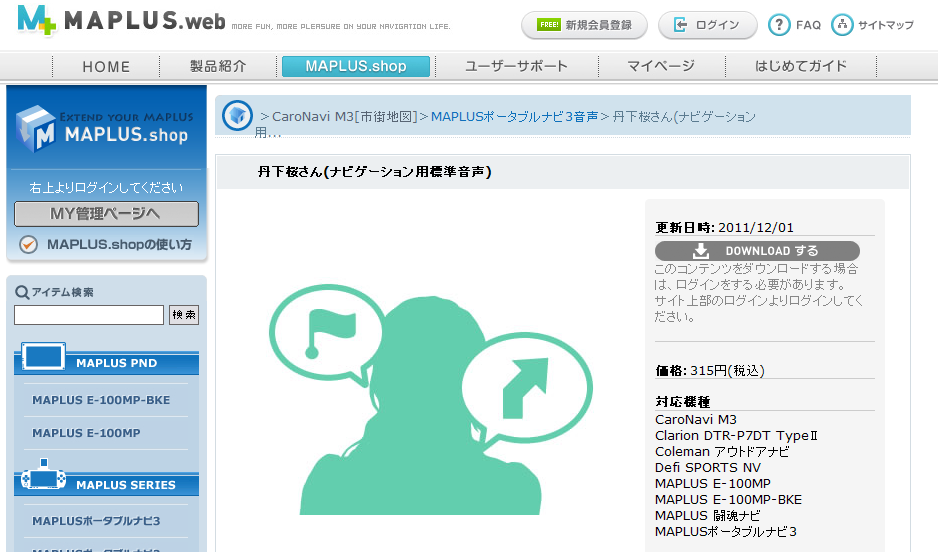Click the 価格: 315円(税込) text
The image size is (938, 552).
coord(710,371)
